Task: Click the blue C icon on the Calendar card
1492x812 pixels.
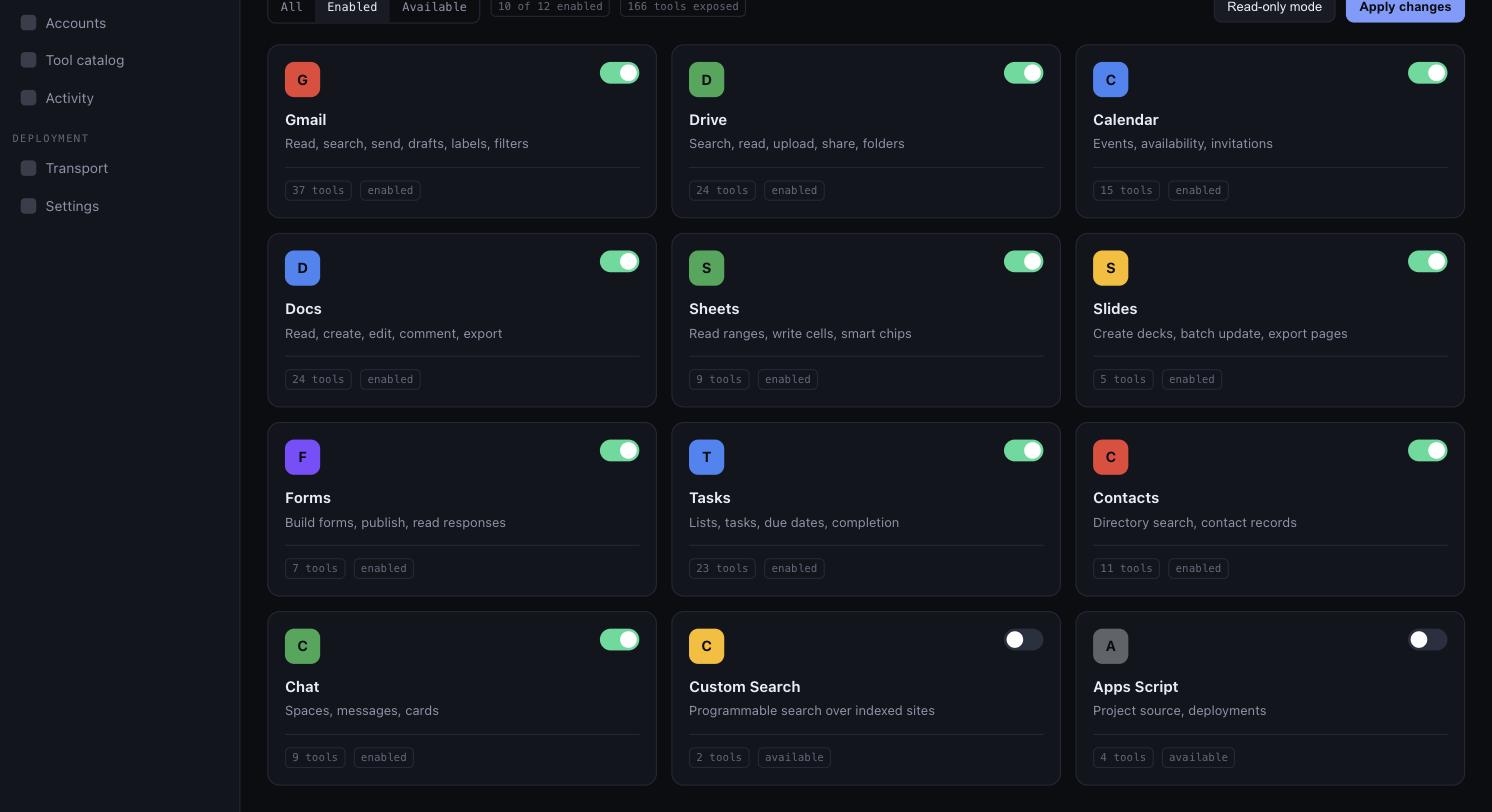Action: 1110,79
